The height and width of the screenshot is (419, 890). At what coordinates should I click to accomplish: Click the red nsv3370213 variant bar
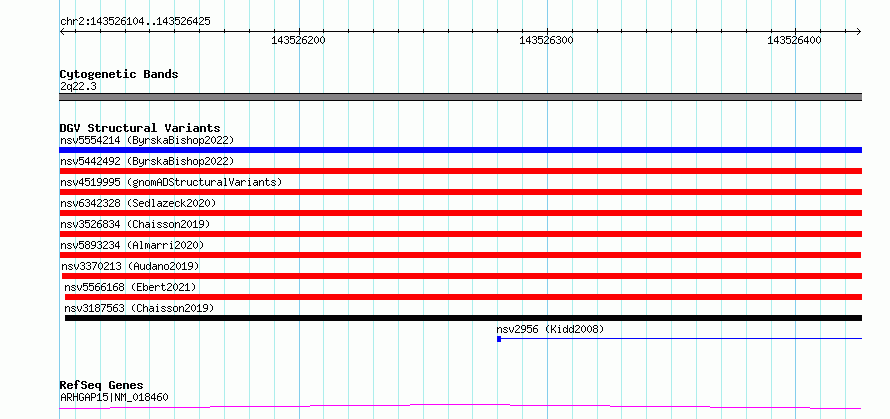[461, 276]
